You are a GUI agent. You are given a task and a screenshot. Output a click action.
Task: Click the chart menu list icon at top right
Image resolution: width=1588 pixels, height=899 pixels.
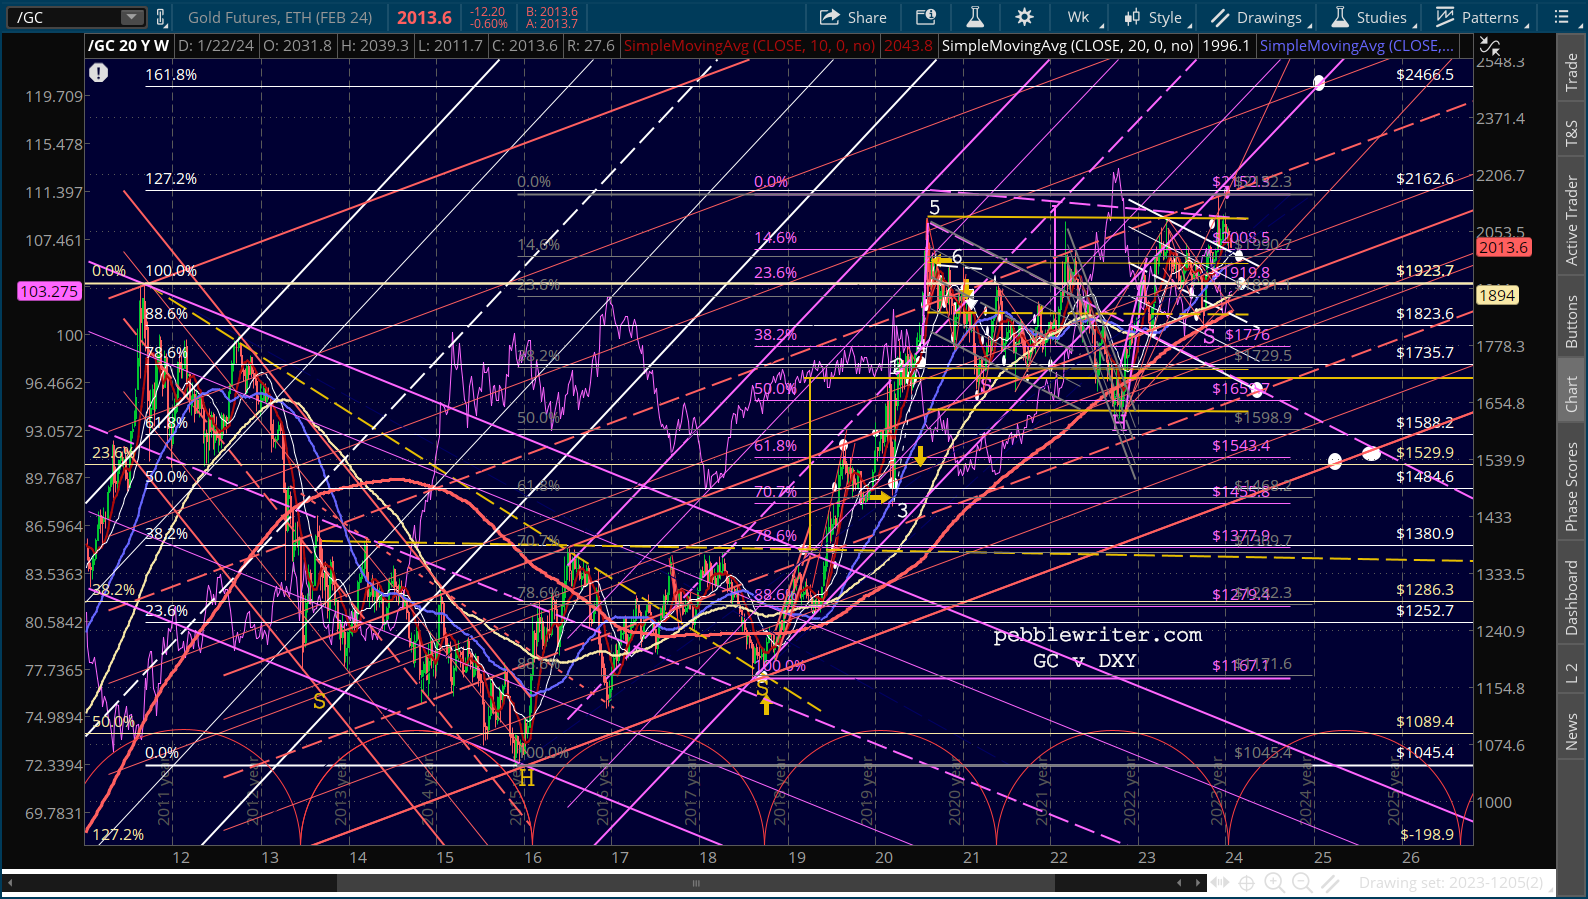tap(1561, 17)
